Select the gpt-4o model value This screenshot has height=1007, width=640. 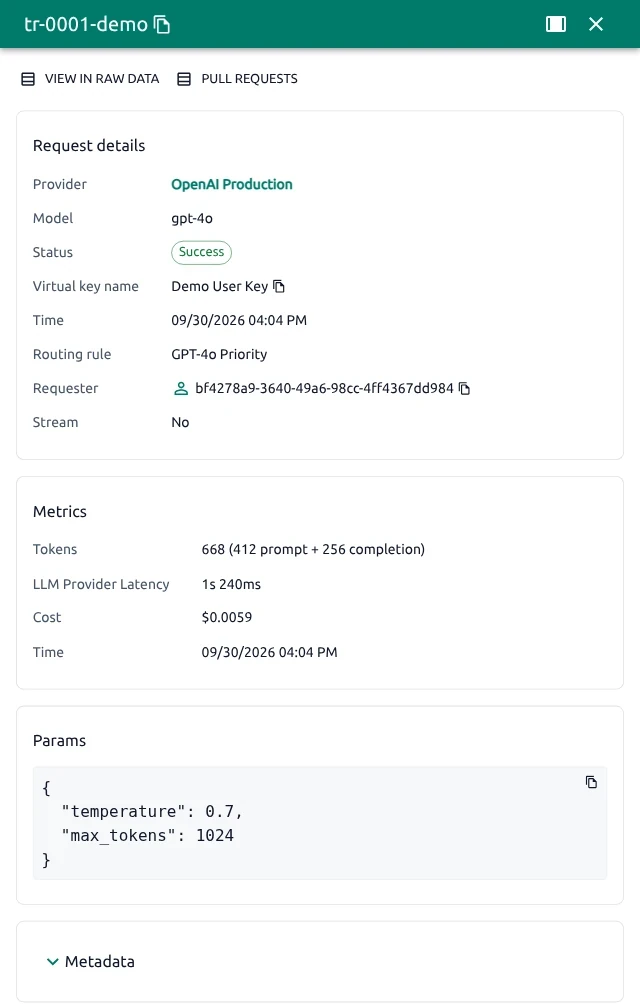tap(192, 218)
